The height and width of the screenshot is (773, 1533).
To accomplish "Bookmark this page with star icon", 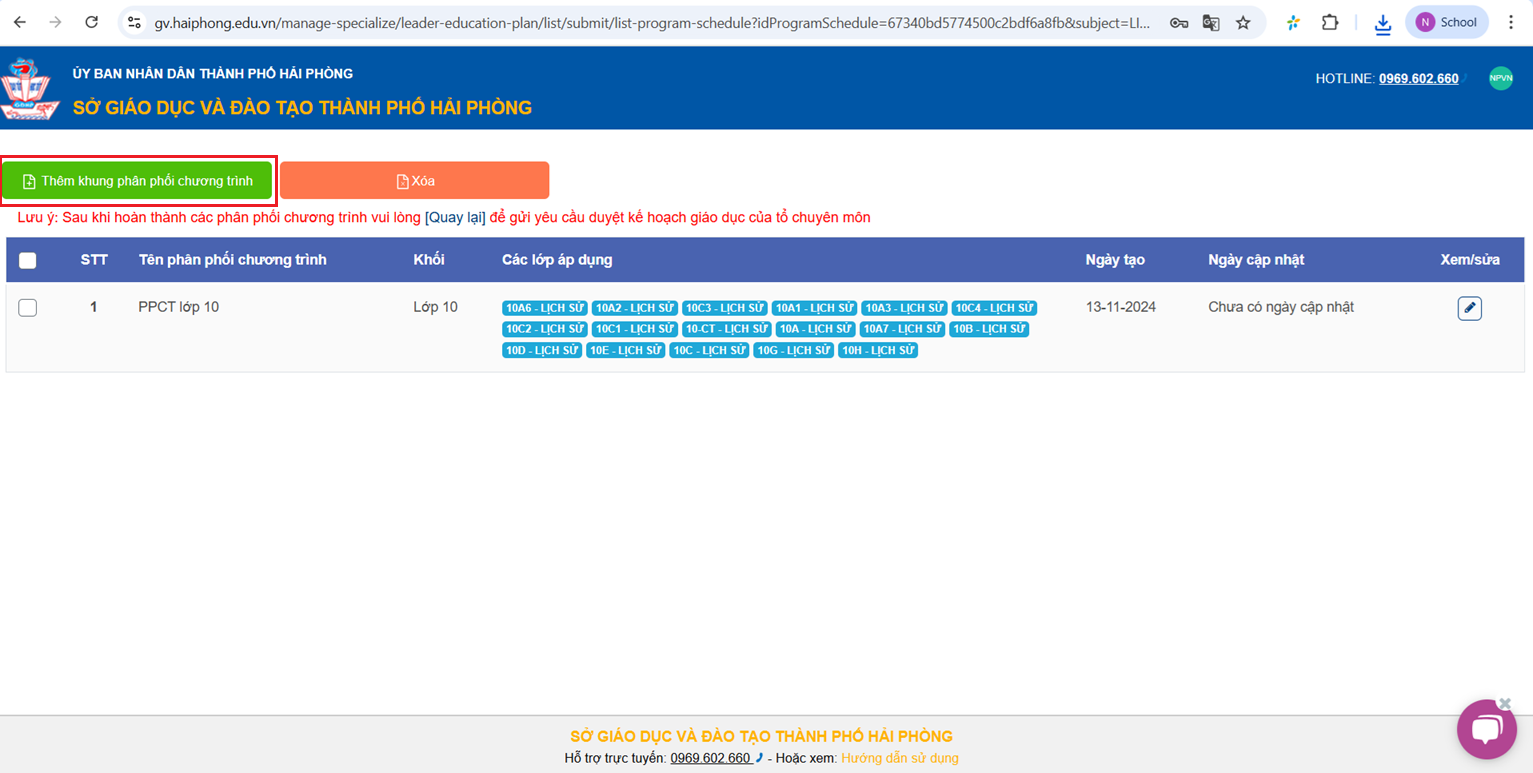I will [1243, 22].
